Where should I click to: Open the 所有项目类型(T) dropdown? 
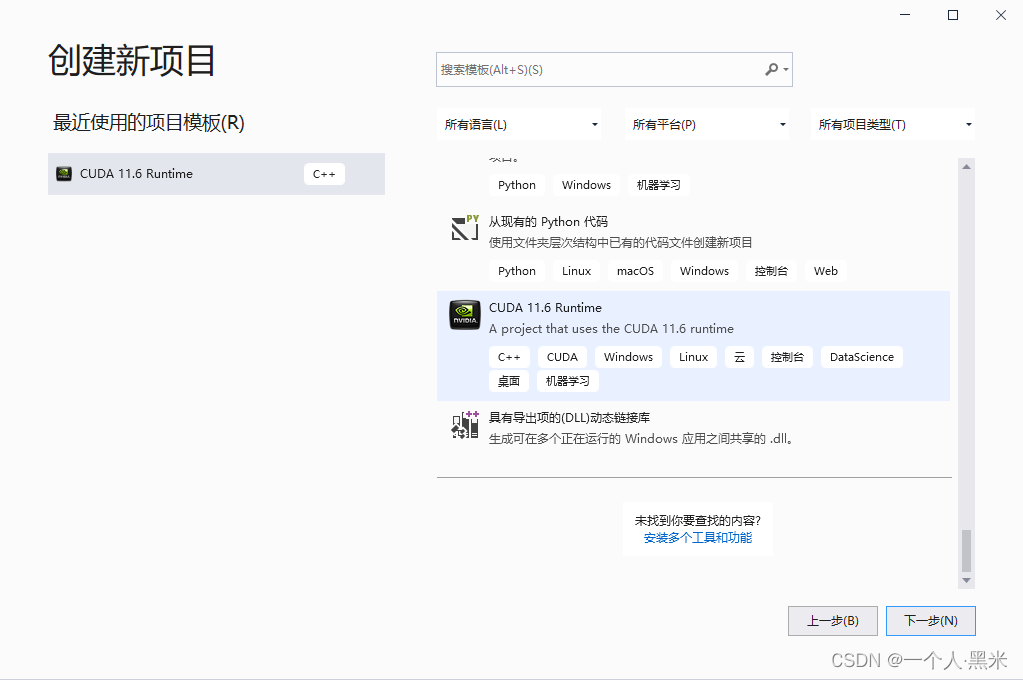pos(893,125)
